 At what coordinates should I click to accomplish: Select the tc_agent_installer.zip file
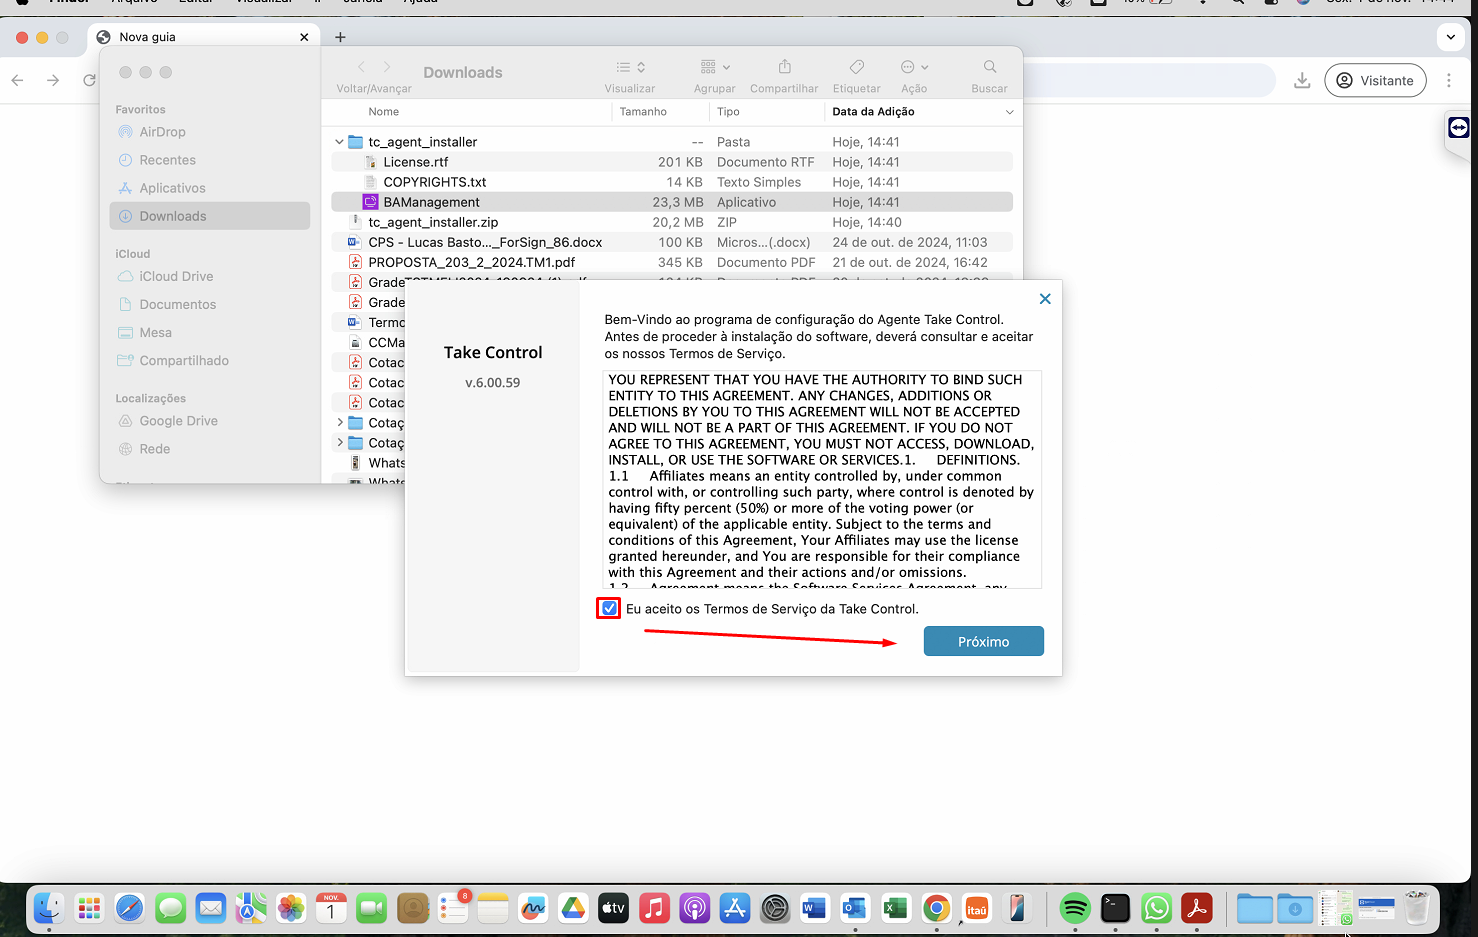[672, 222]
